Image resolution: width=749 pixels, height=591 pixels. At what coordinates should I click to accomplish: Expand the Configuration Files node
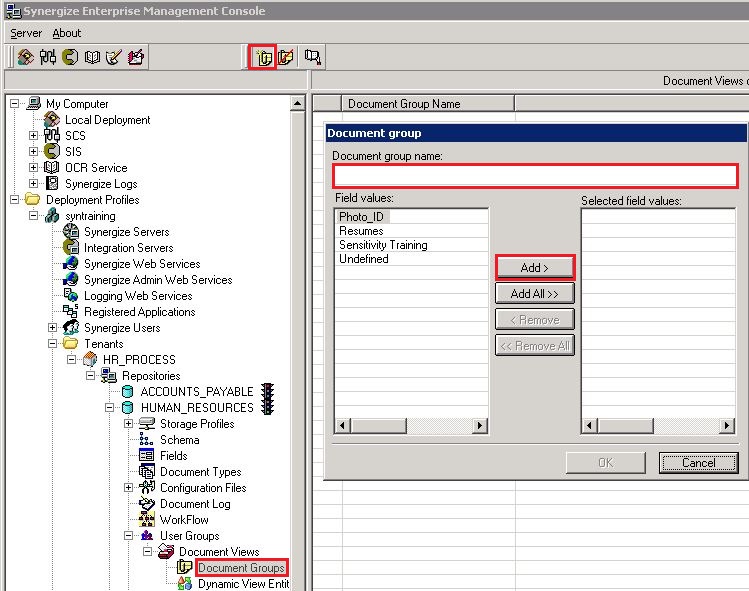click(x=128, y=487)
